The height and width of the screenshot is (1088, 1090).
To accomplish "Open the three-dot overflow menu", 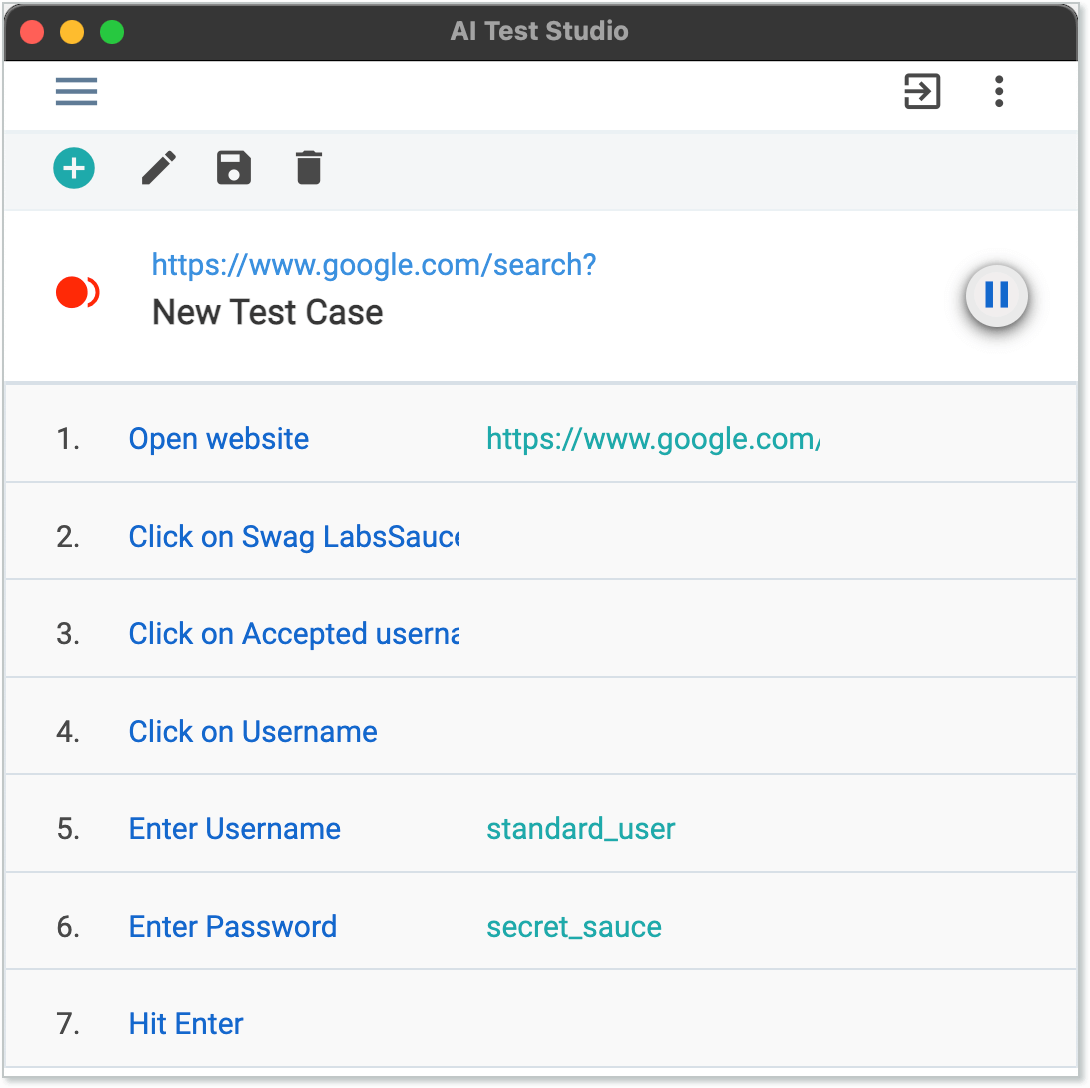I will point(999,91).
